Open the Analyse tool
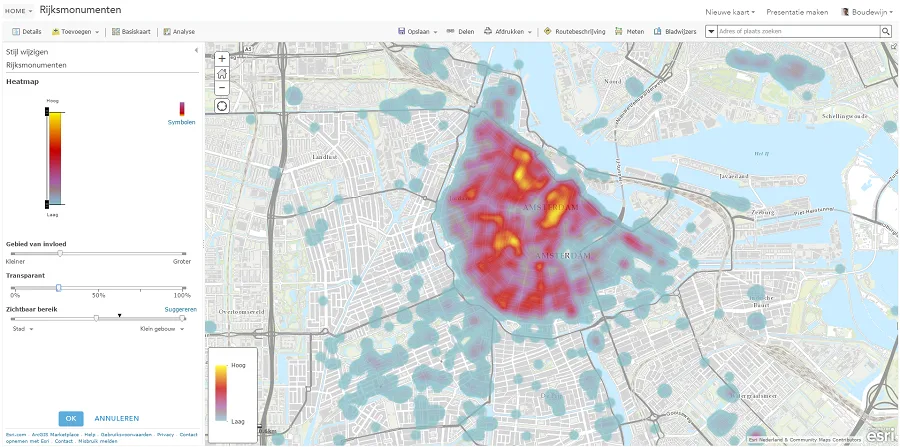Viewport: 900px width, 447px height. (x=179, y=32)
